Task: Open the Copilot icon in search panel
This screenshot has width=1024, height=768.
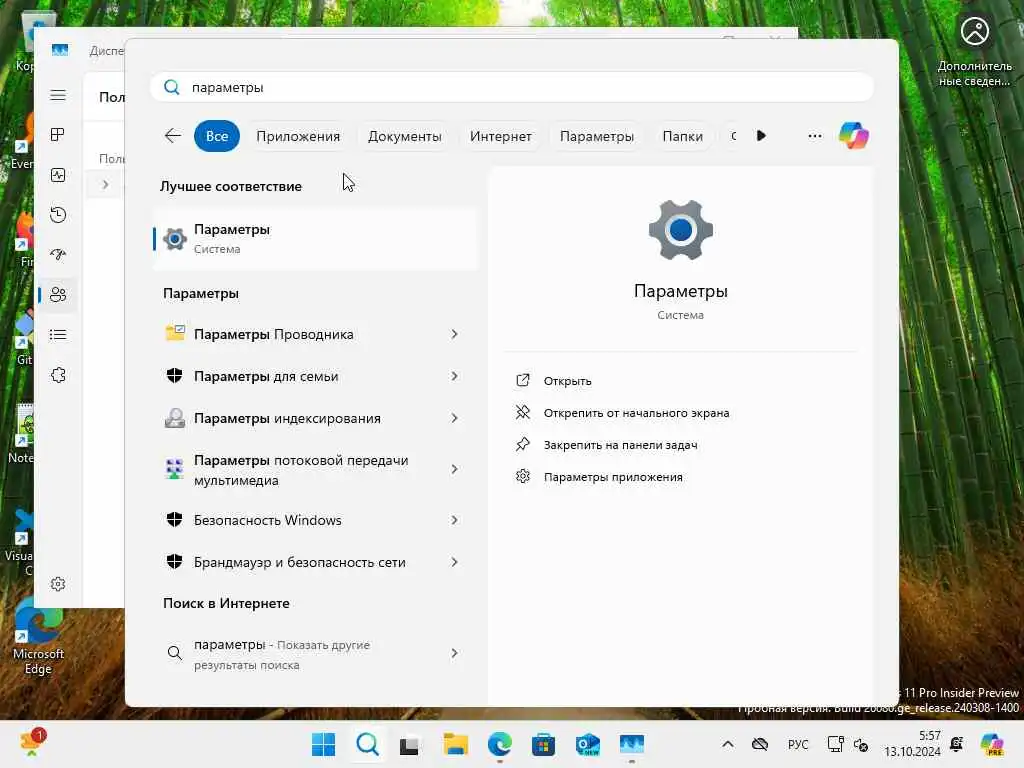Action: [x=854, y=136]
